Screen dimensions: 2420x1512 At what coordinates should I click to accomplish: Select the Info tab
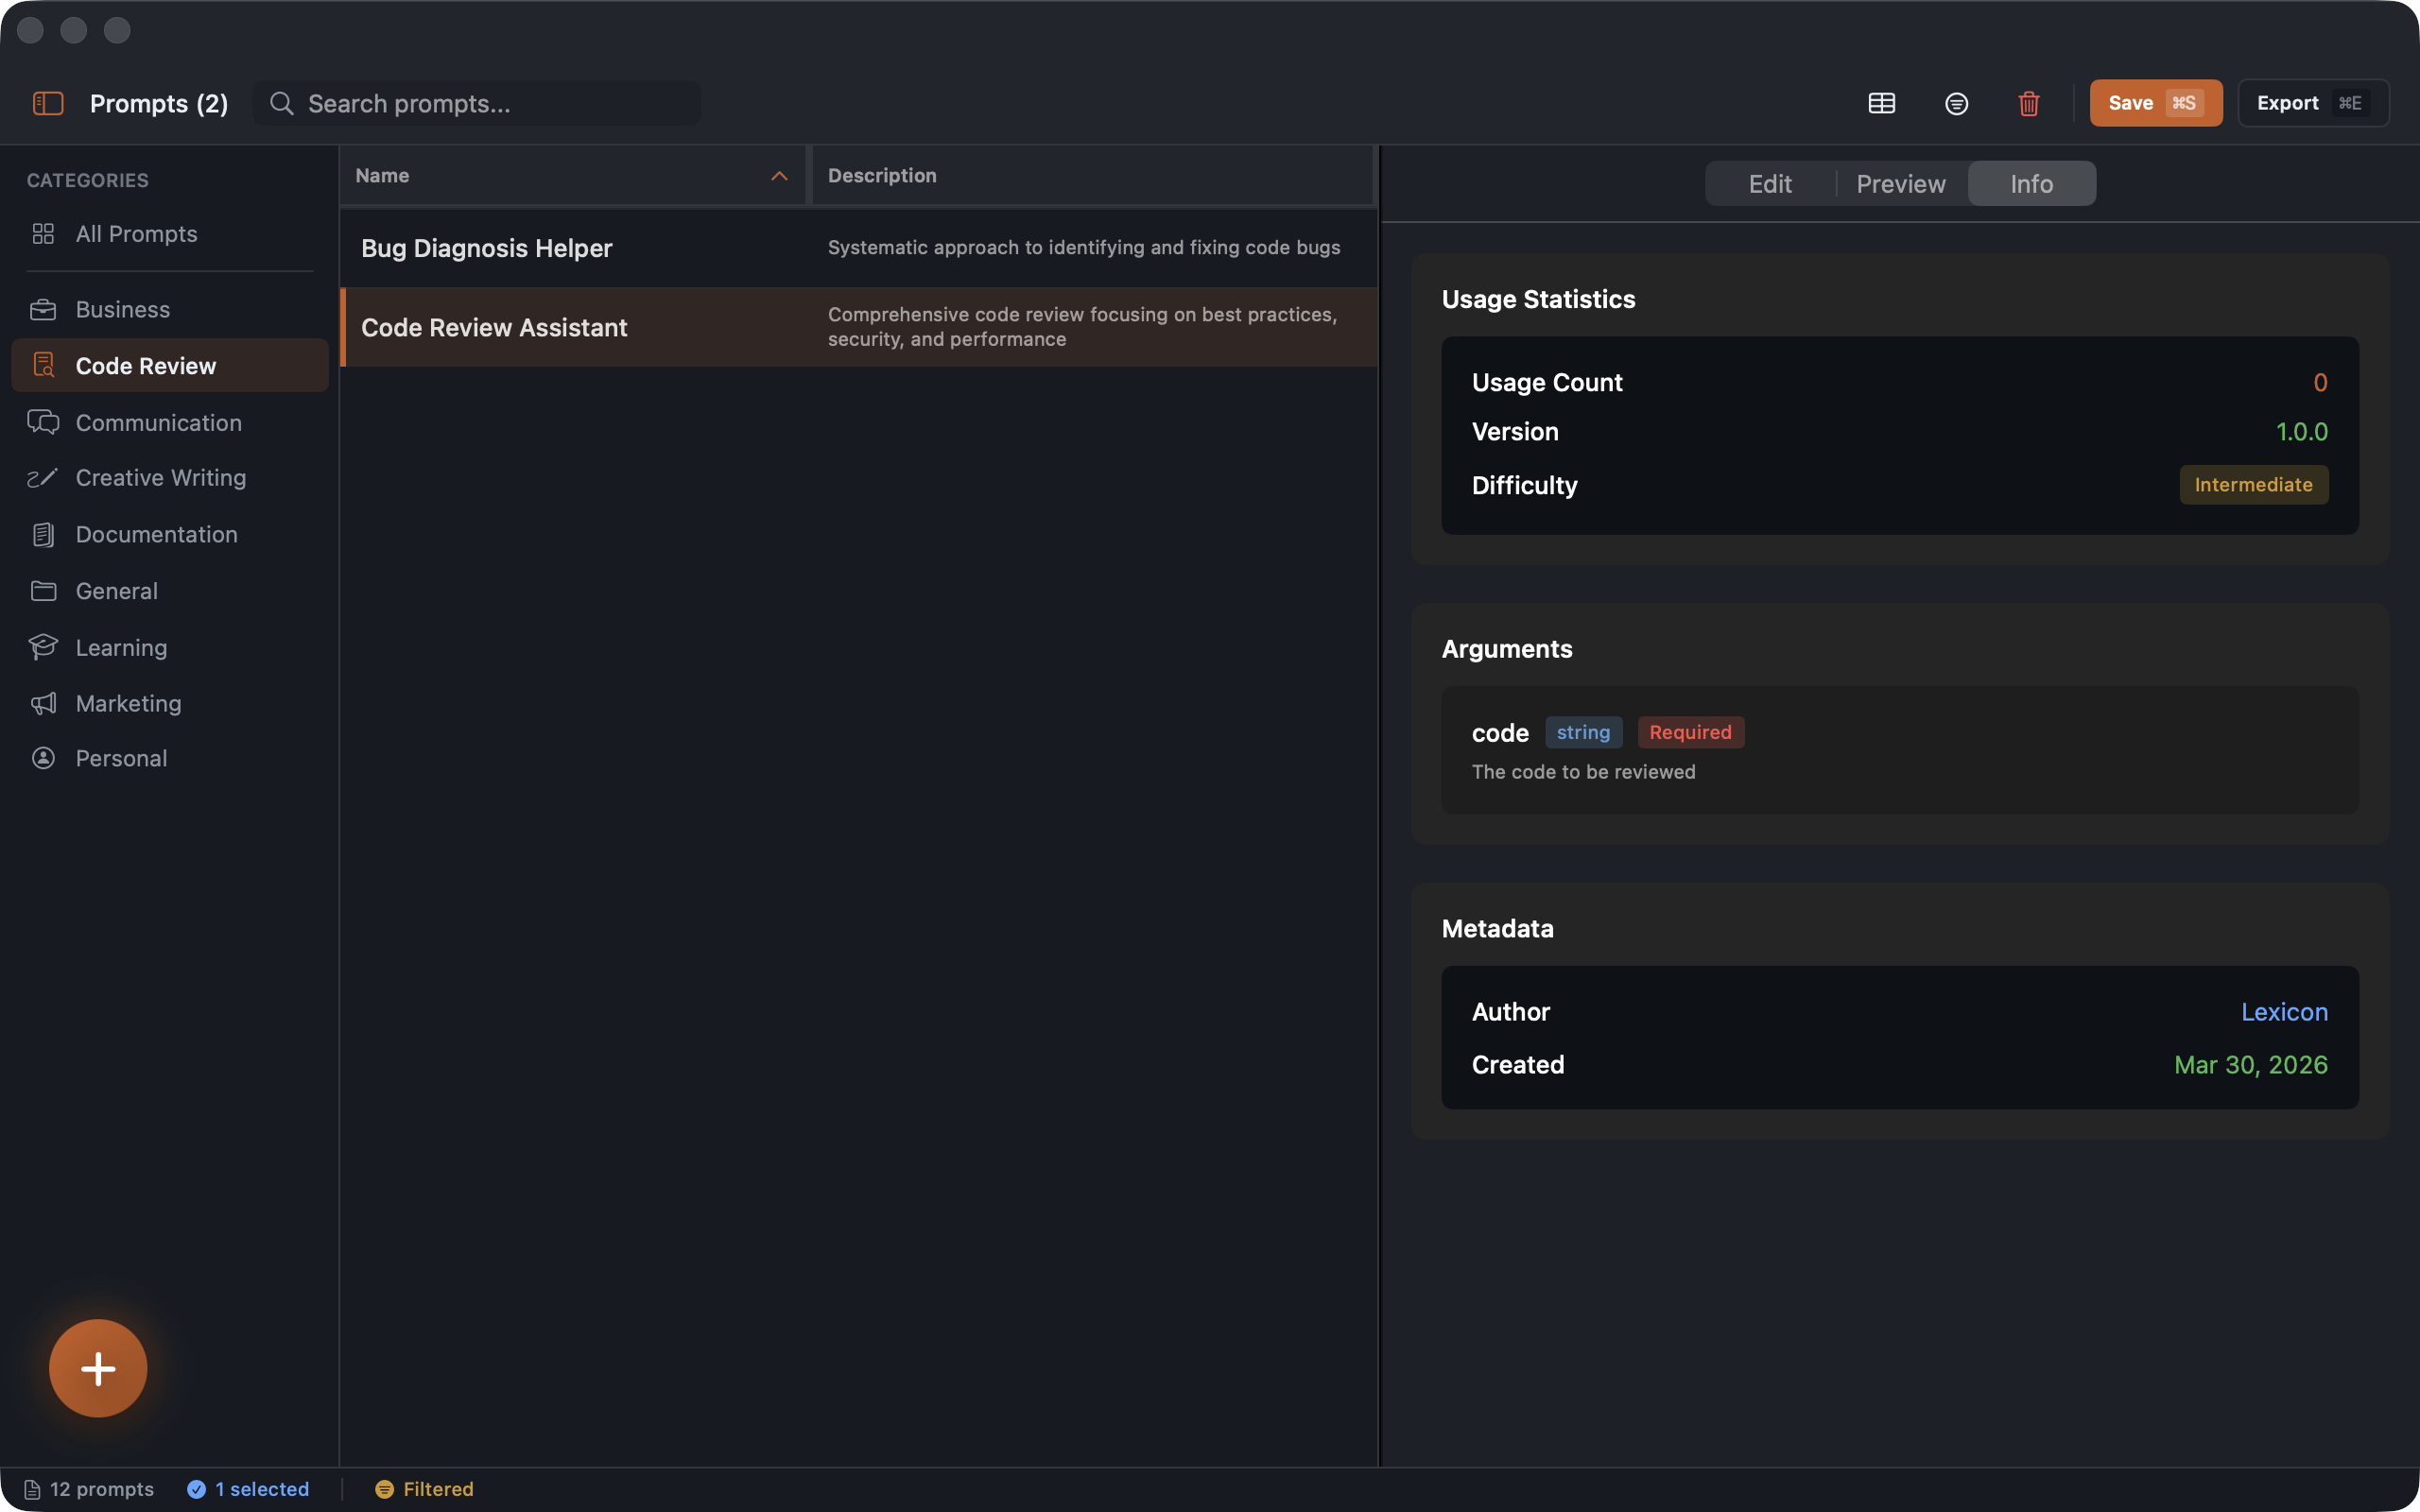click(2031, 183)
